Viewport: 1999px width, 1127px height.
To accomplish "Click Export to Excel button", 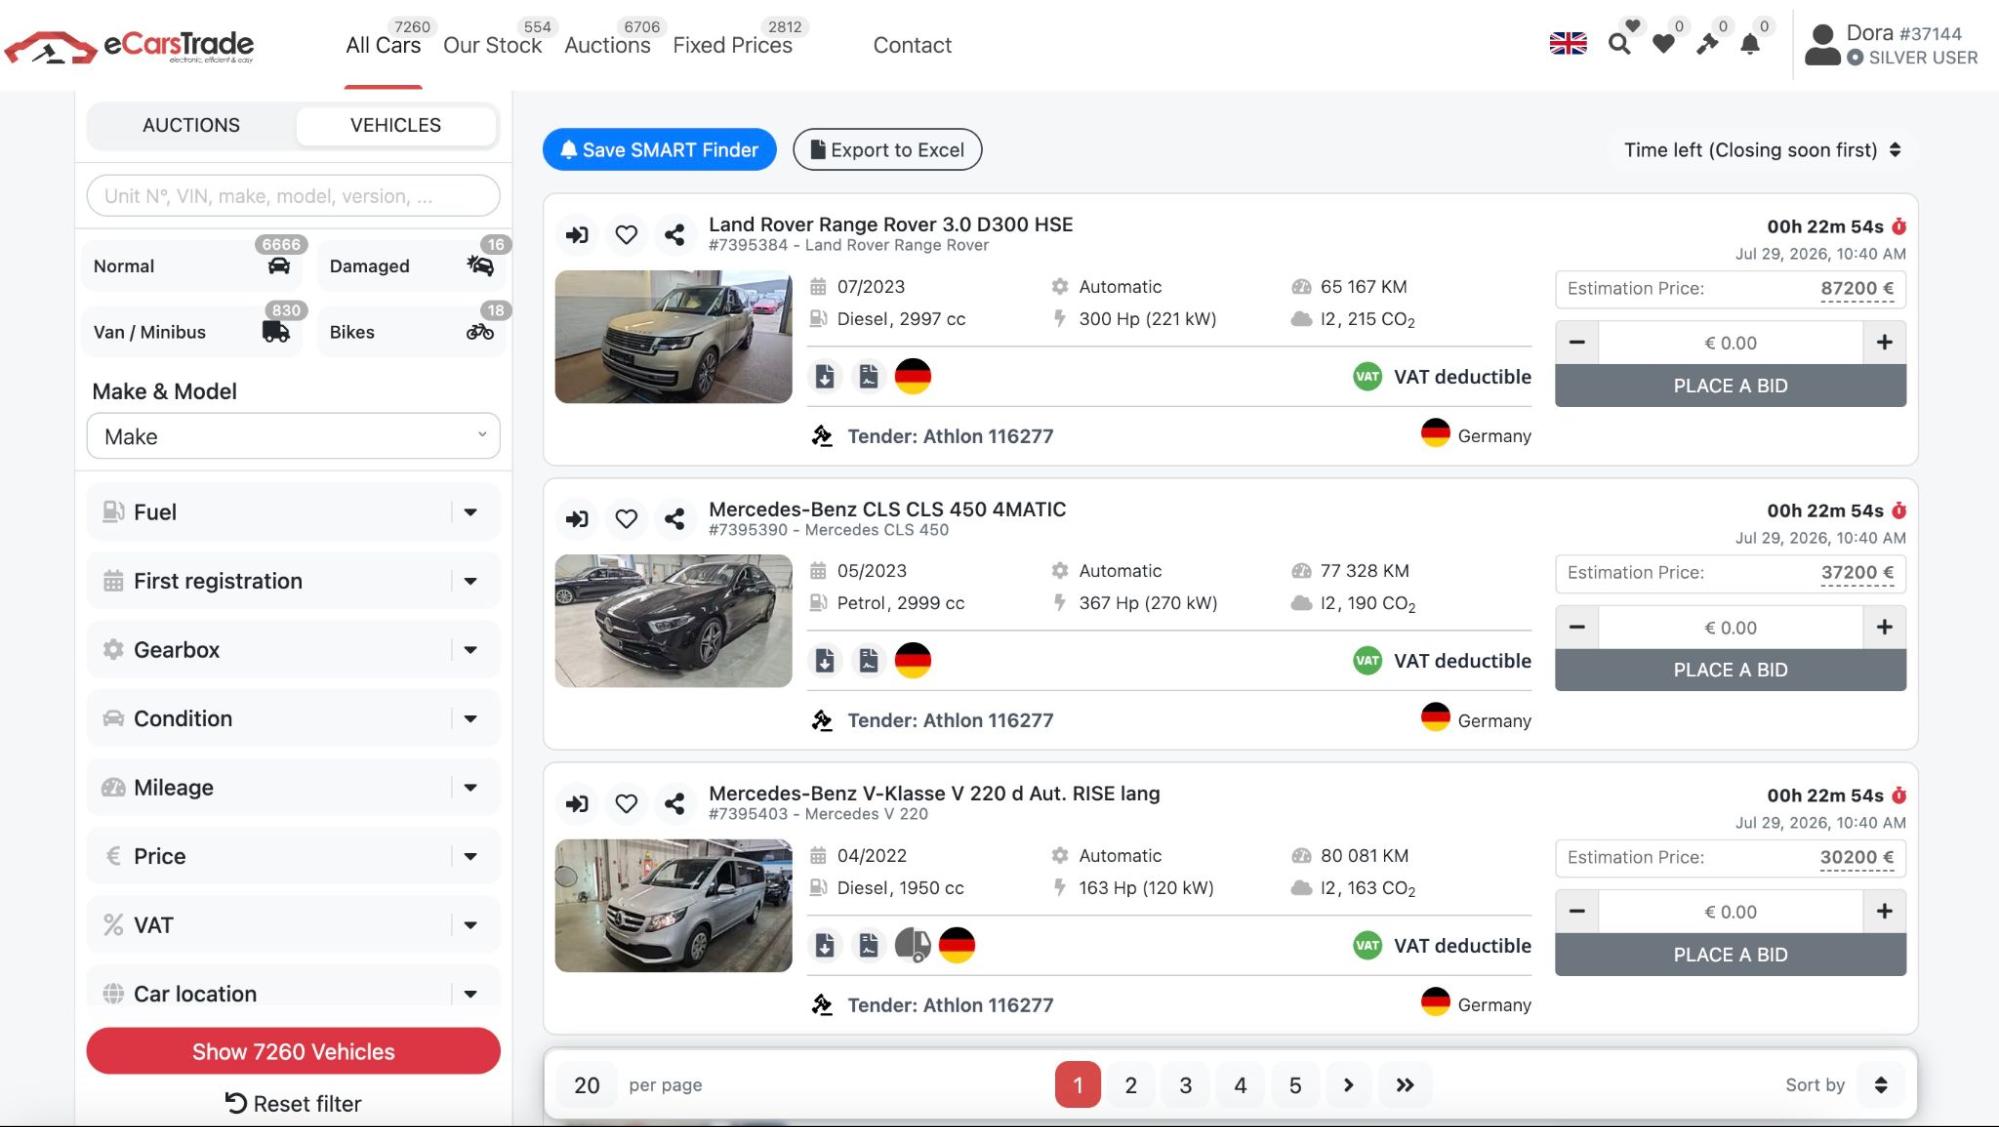I will 888,150.
